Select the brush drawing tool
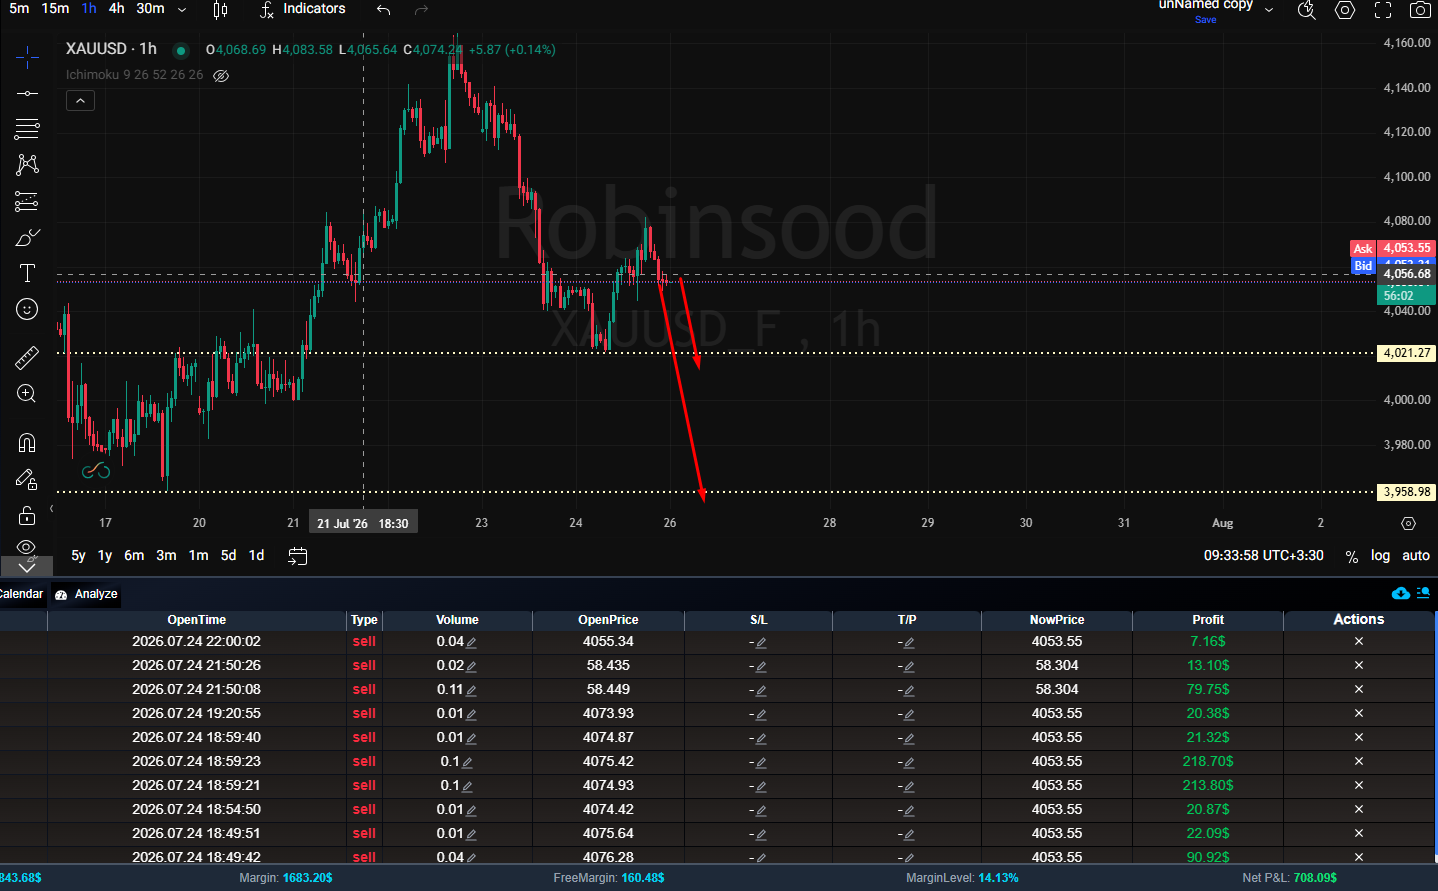 pos(27,237)
